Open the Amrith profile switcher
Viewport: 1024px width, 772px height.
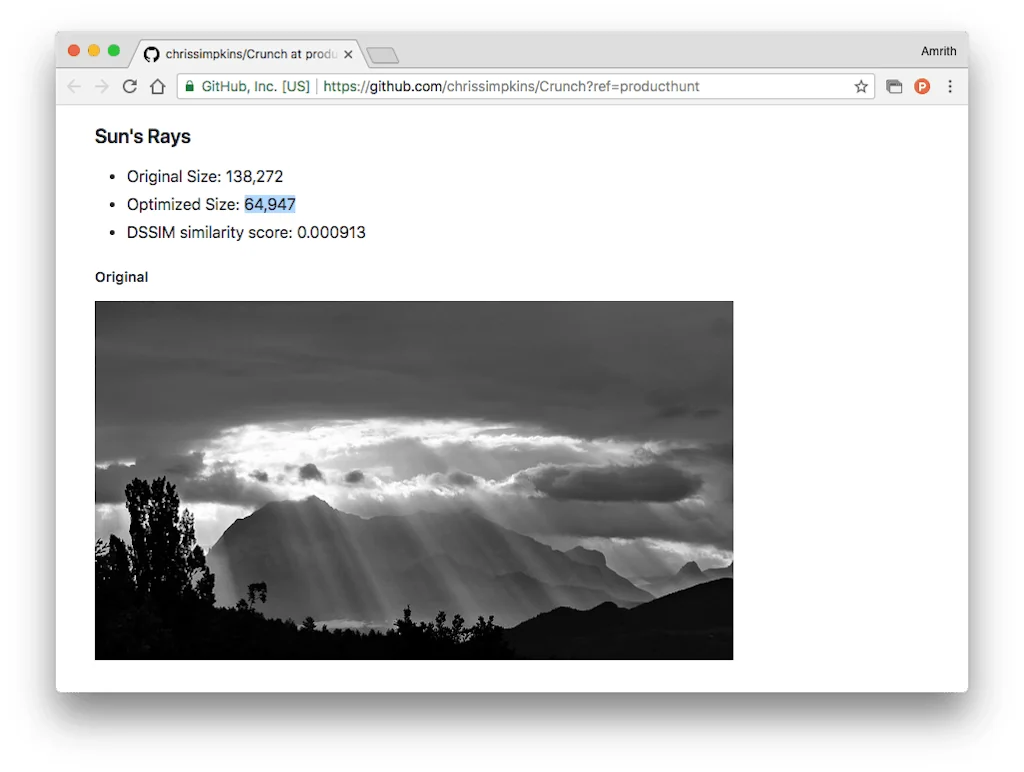click(x=938, y=51)
